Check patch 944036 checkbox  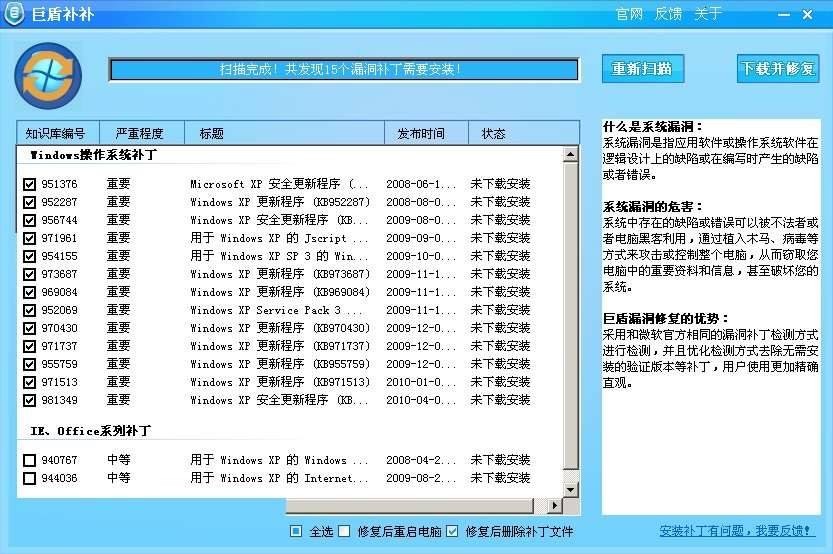(29, 479)
